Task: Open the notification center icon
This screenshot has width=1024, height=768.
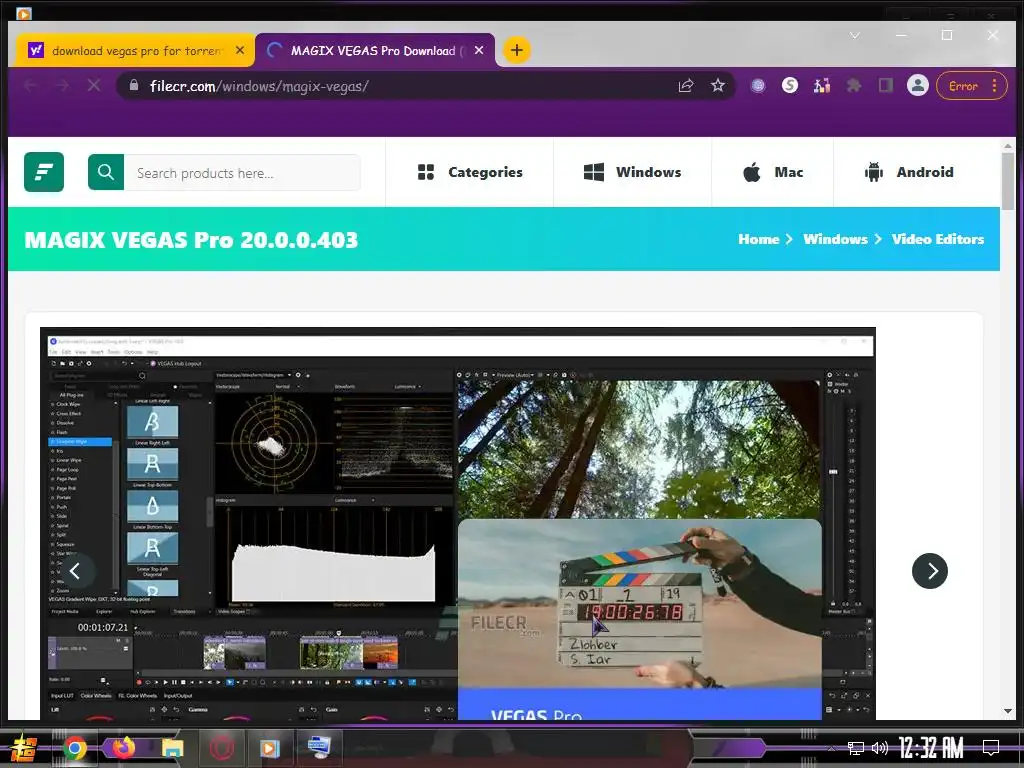Action: (x=991, y=748)
